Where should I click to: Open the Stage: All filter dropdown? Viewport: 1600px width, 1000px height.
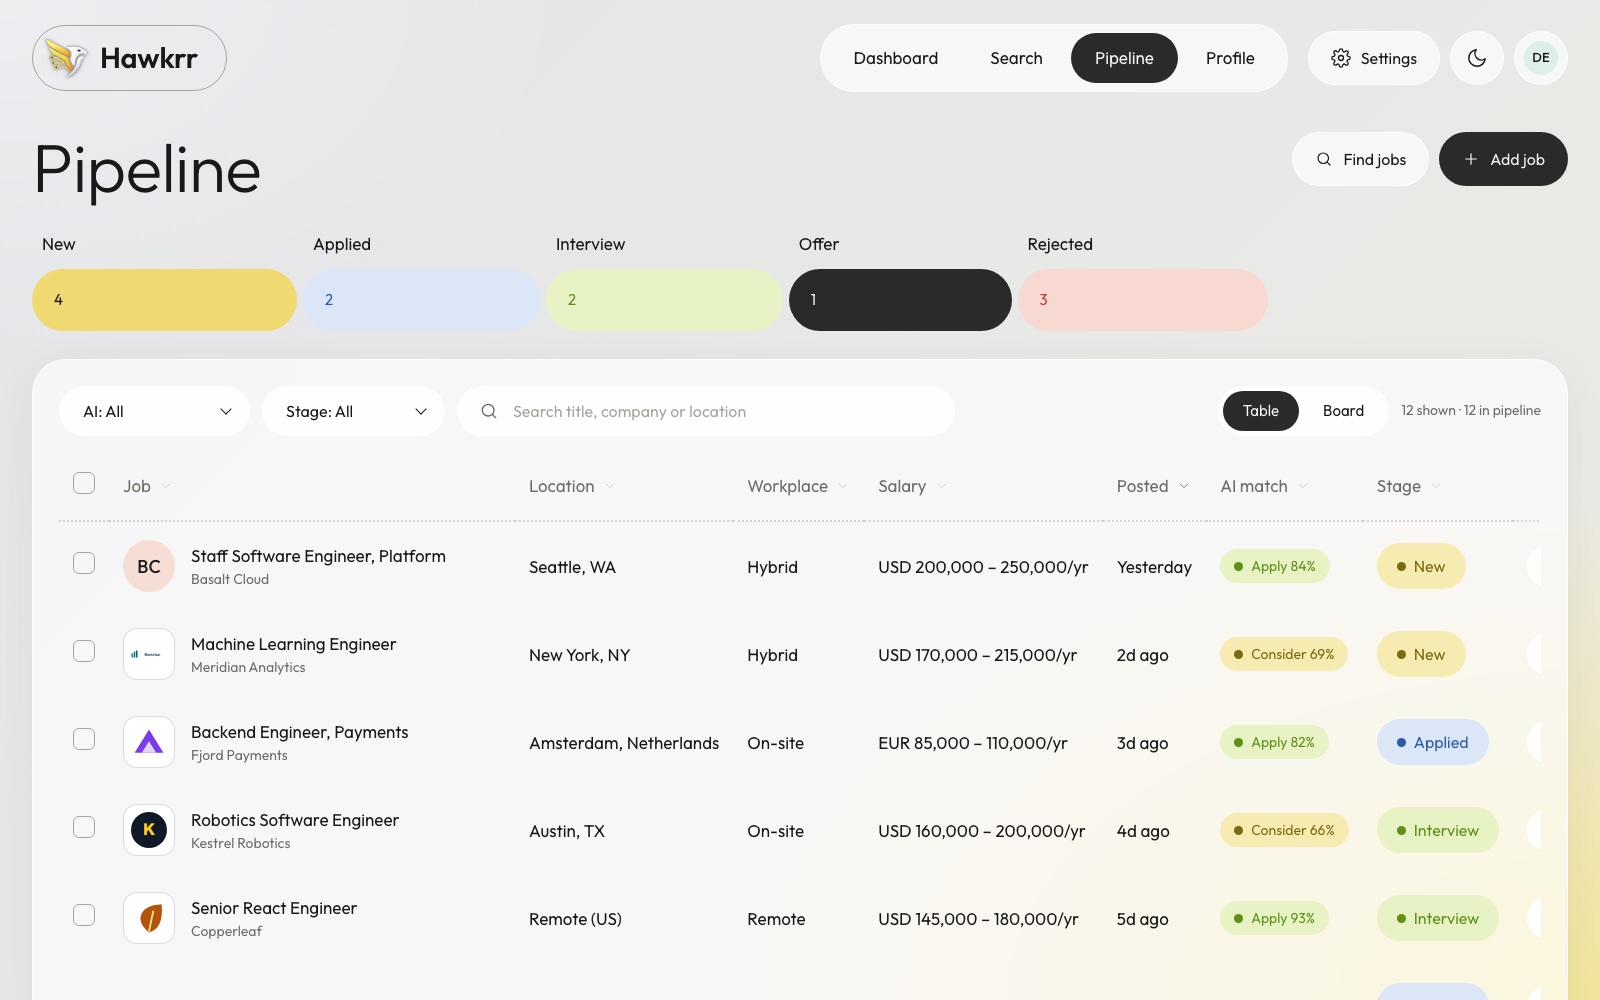pos(353,411)
